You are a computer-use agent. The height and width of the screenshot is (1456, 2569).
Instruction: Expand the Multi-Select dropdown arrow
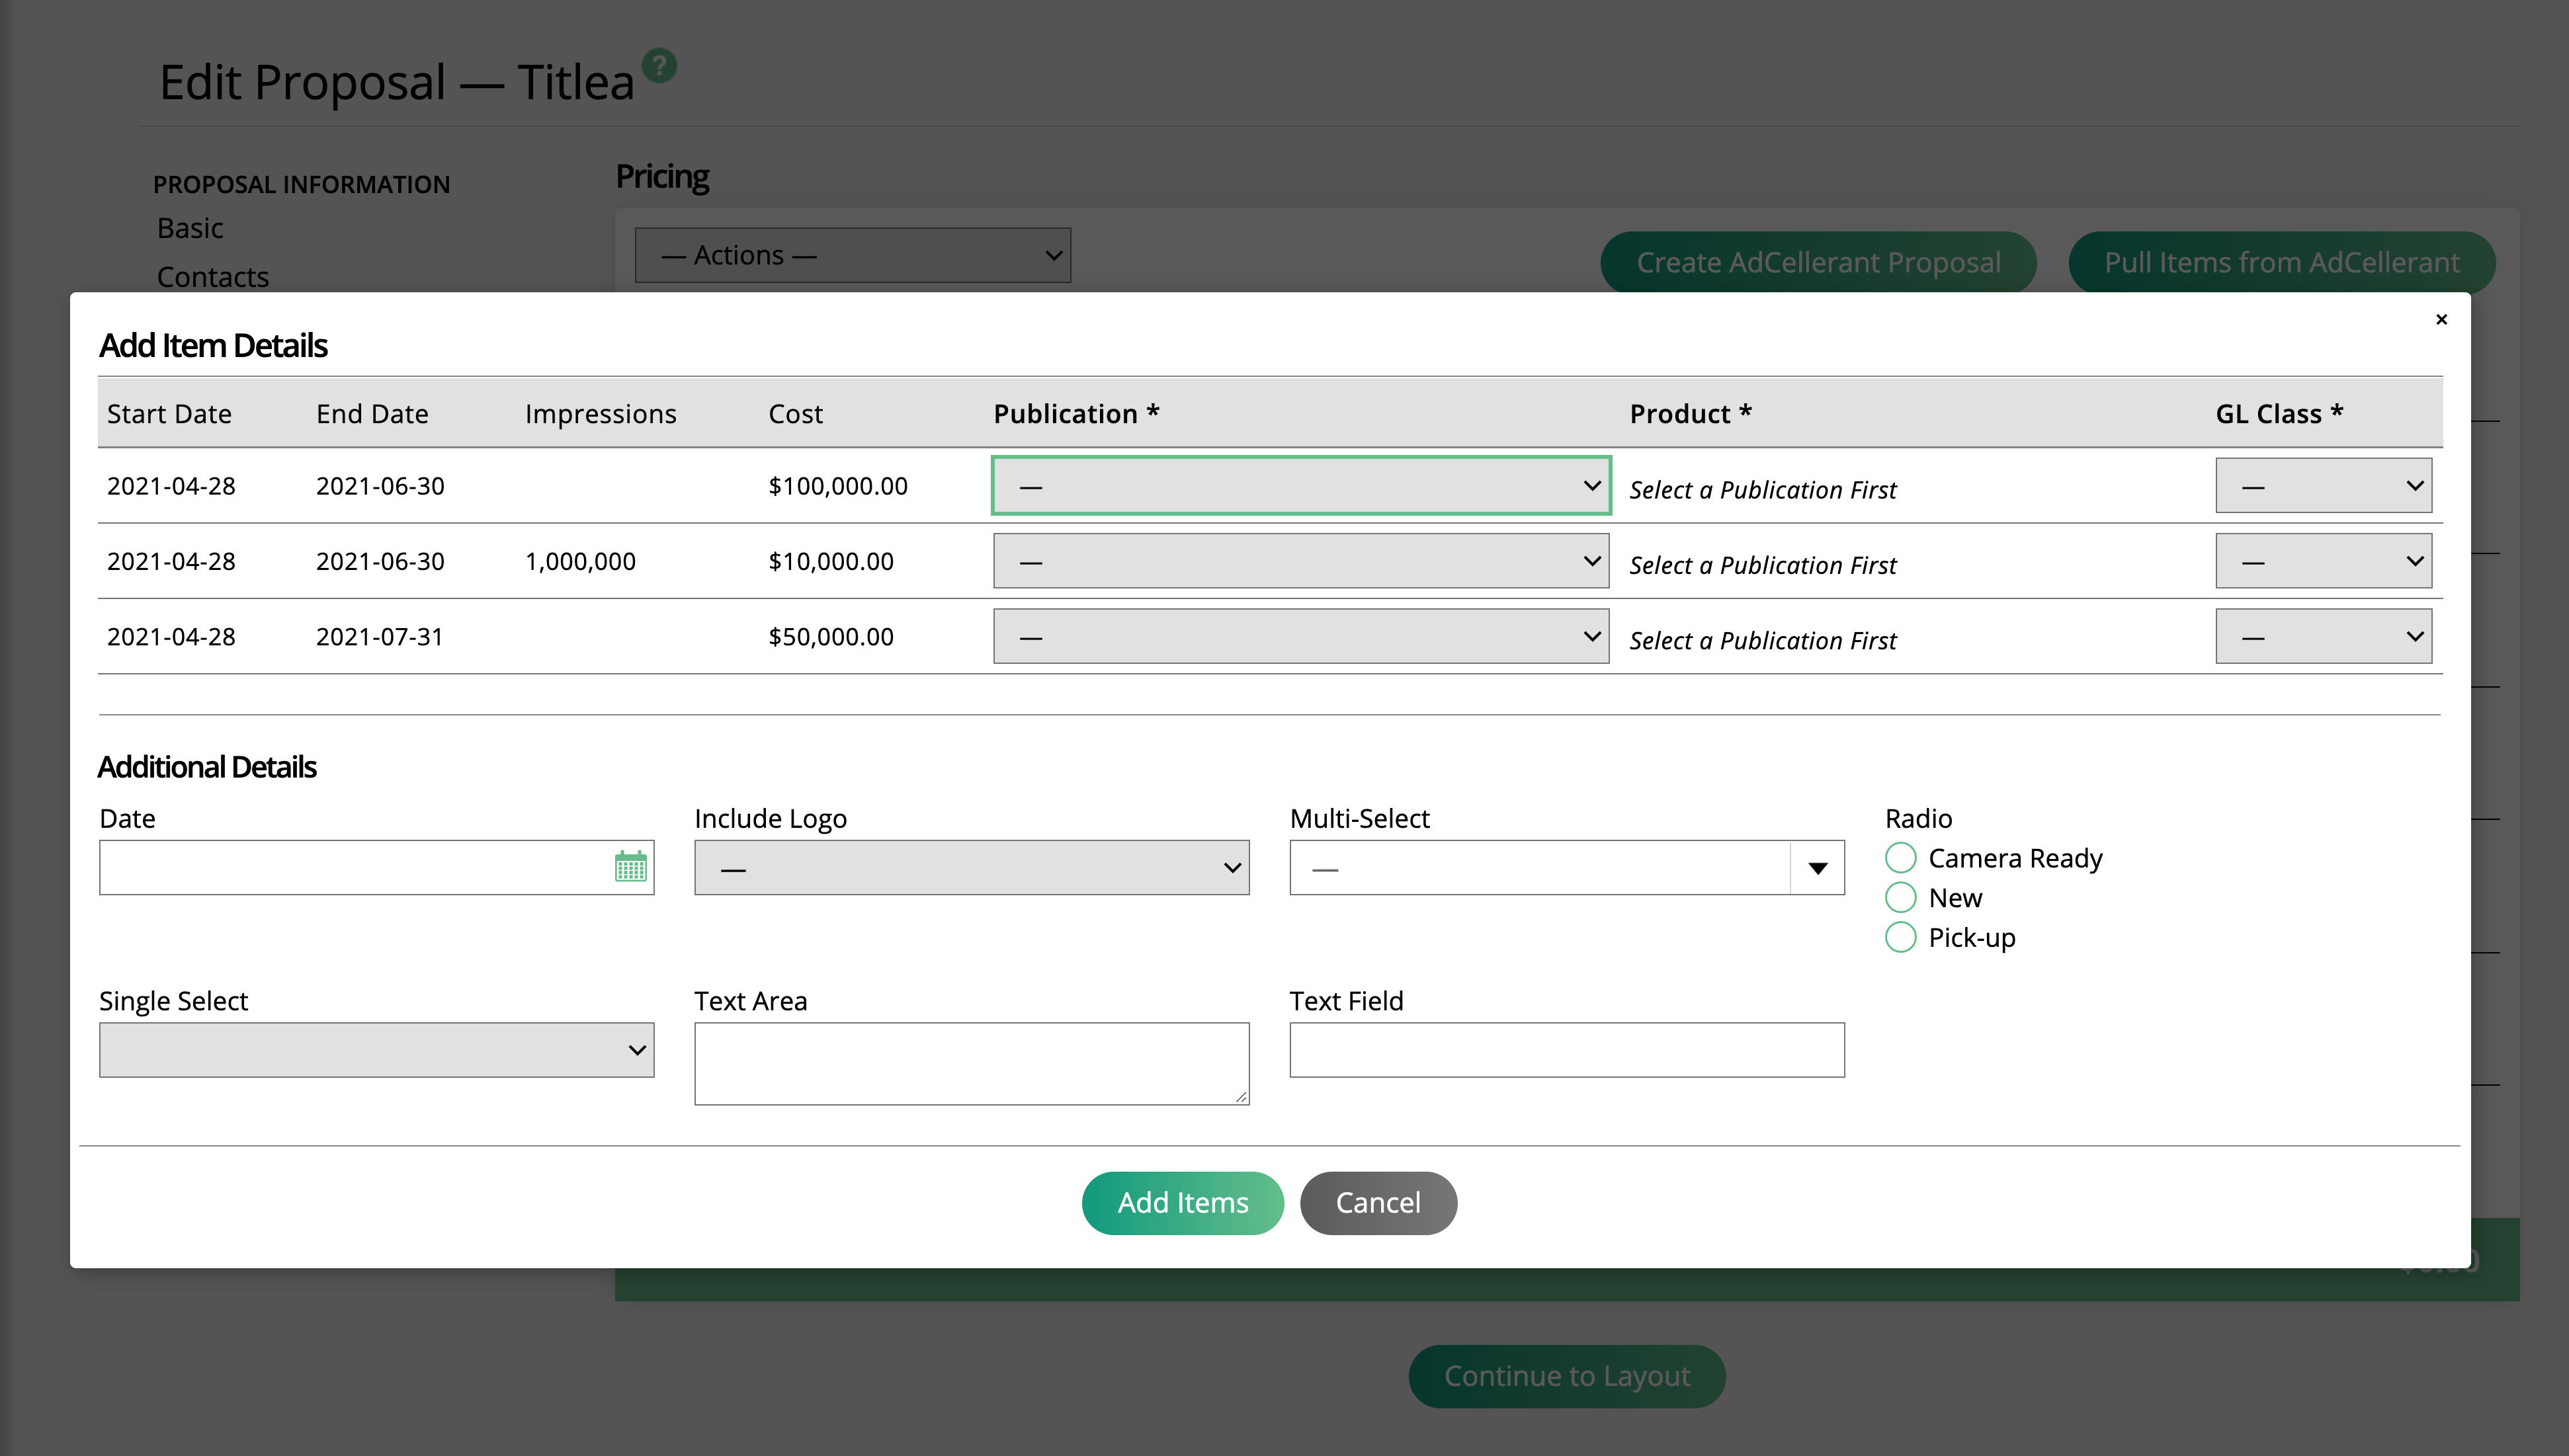pos(1817,868)
